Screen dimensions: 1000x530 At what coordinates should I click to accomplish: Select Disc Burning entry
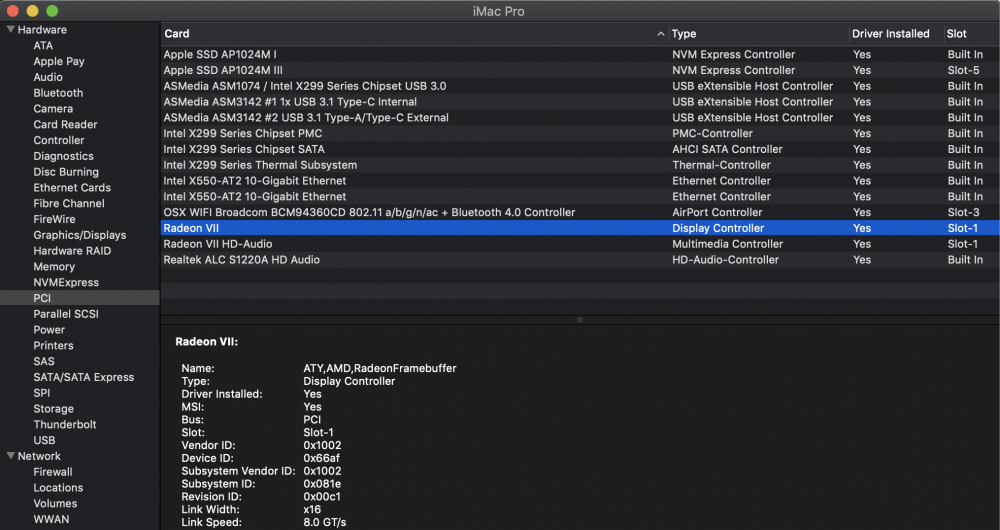click(x=66, y=172)
